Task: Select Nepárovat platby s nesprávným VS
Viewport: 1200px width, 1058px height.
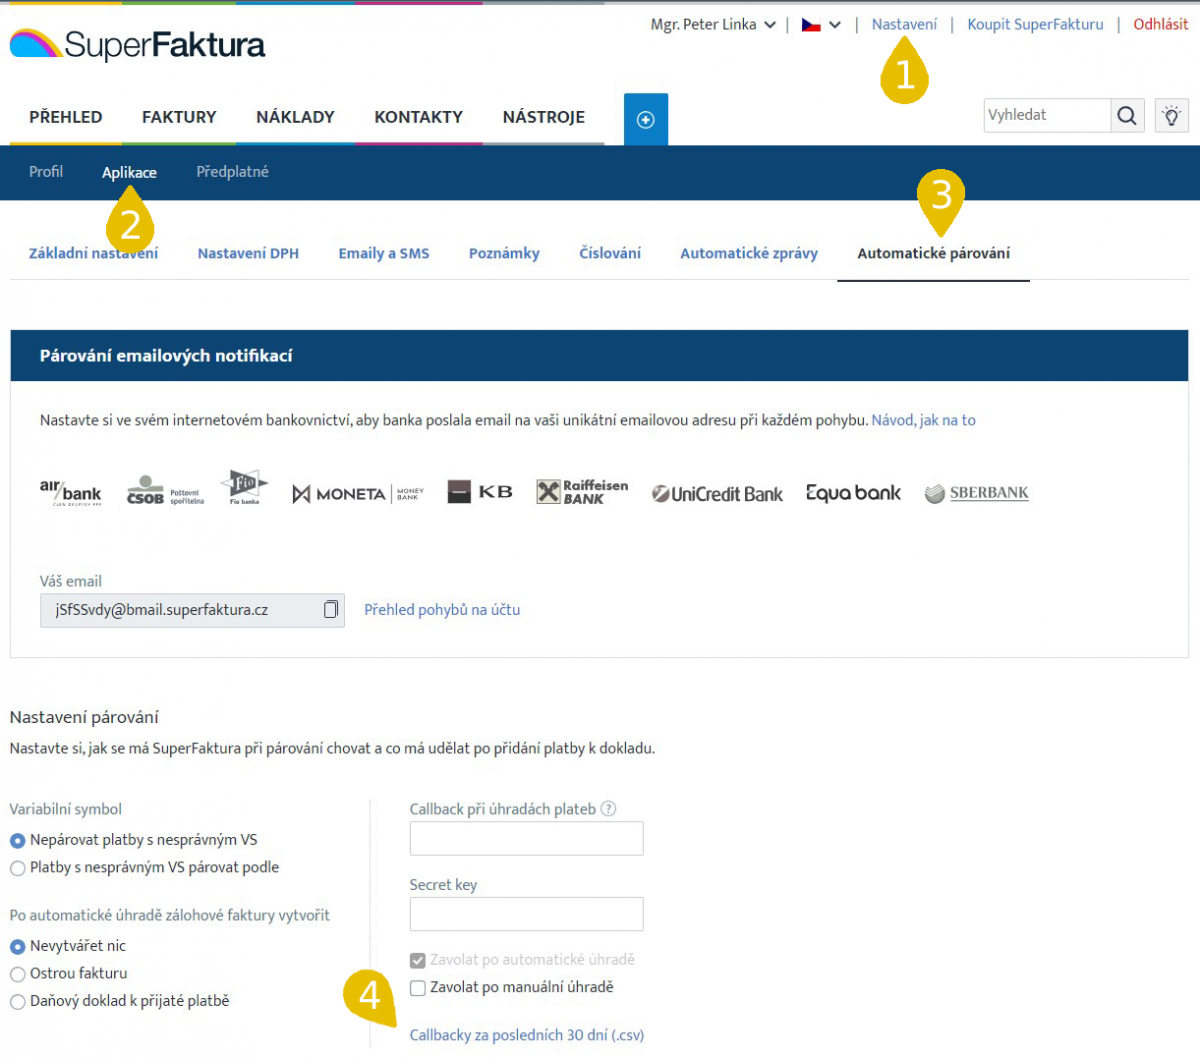Action: click(17, 841)
